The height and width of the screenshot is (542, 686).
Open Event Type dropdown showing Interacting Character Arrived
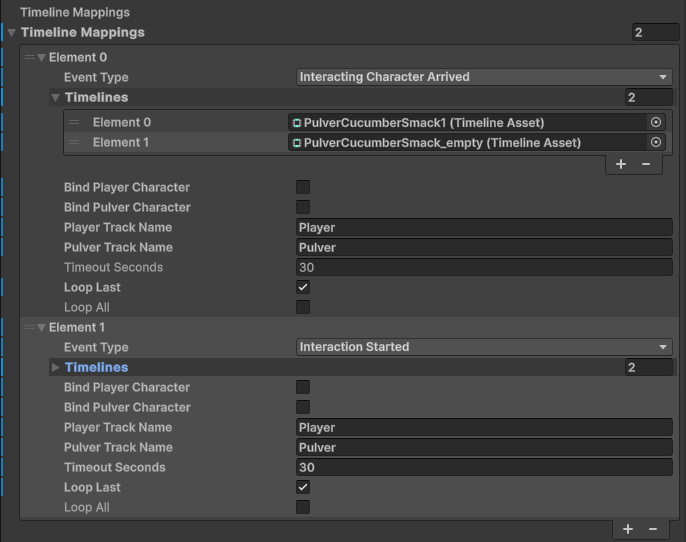point(484,77)
